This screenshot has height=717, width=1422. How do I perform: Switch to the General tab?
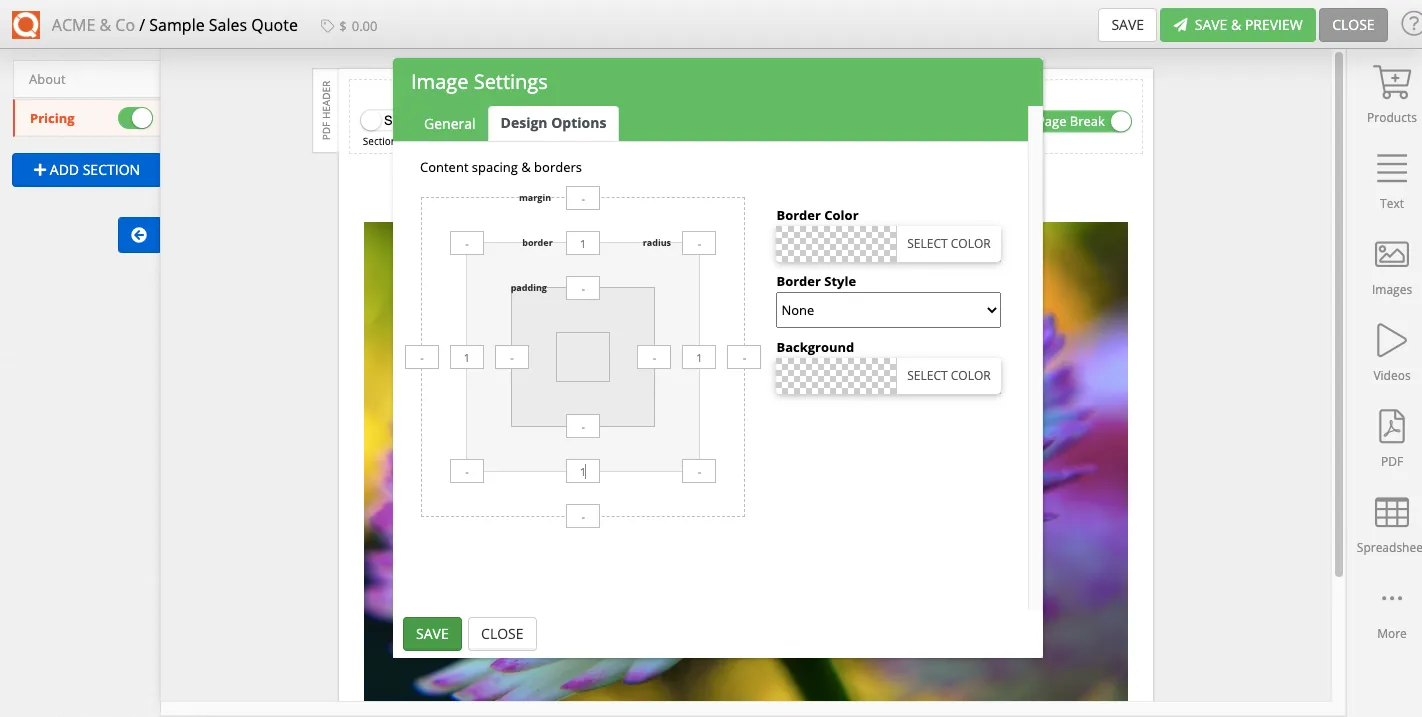click(x=449, y=123)
